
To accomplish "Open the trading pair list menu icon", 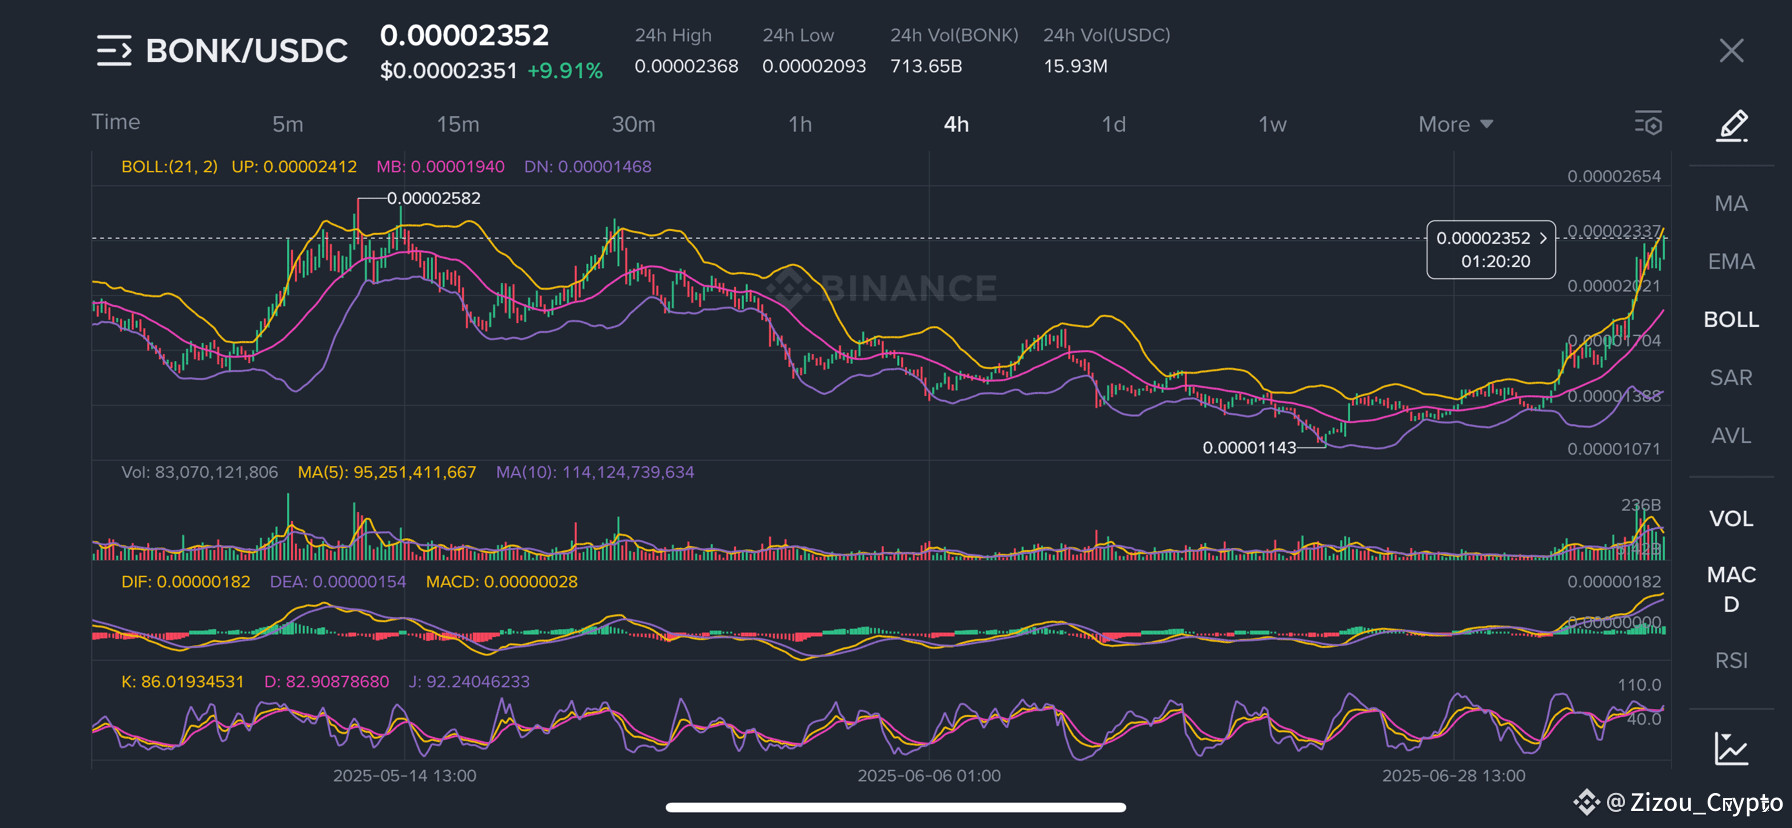I will 114,50.
